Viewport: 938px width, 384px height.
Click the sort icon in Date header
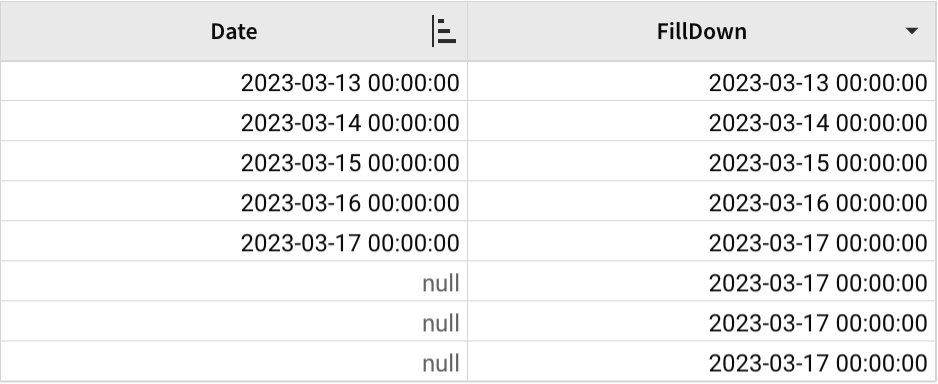tap(444, 31)
